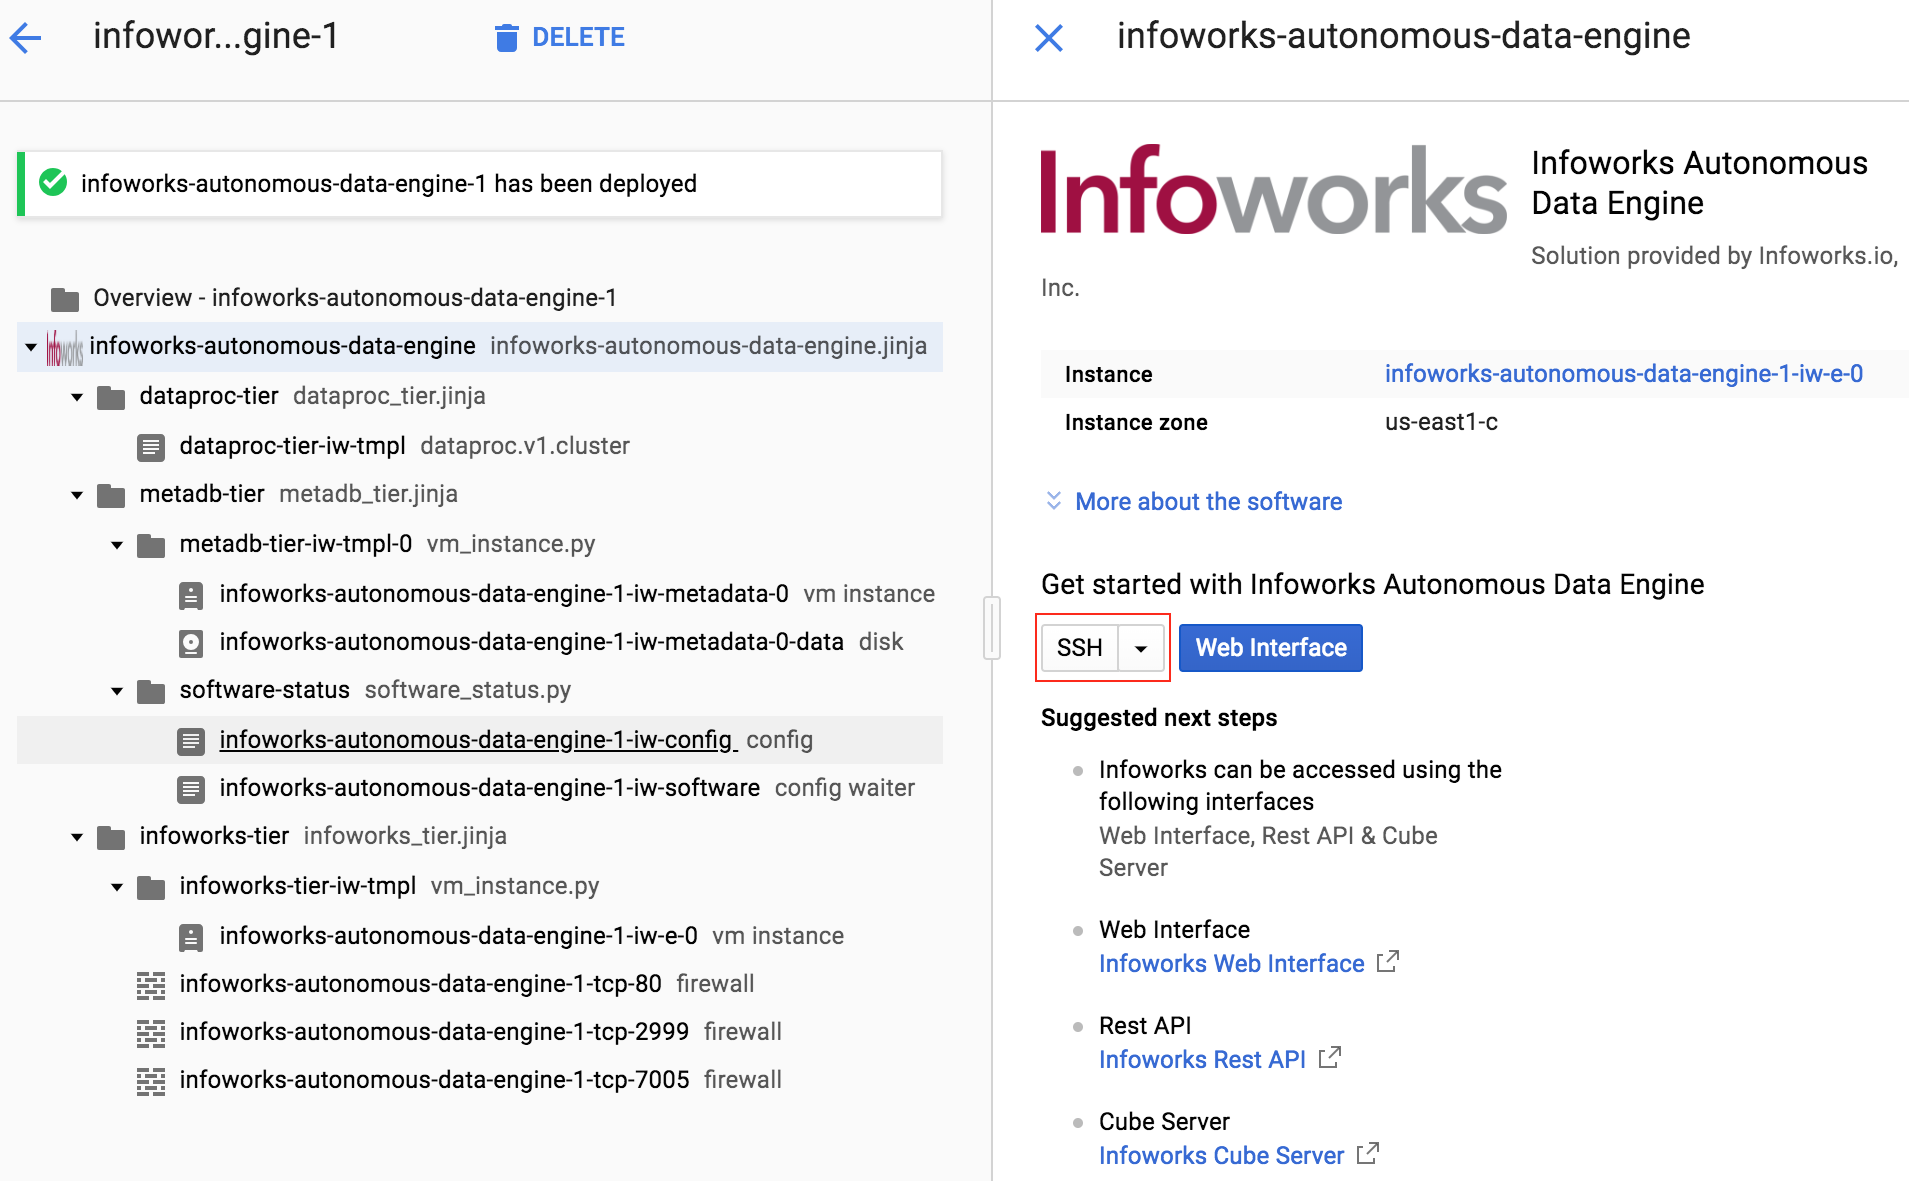
Task: Click infoworks-tier-iw-tmpl folder icon
Action: 151,888
